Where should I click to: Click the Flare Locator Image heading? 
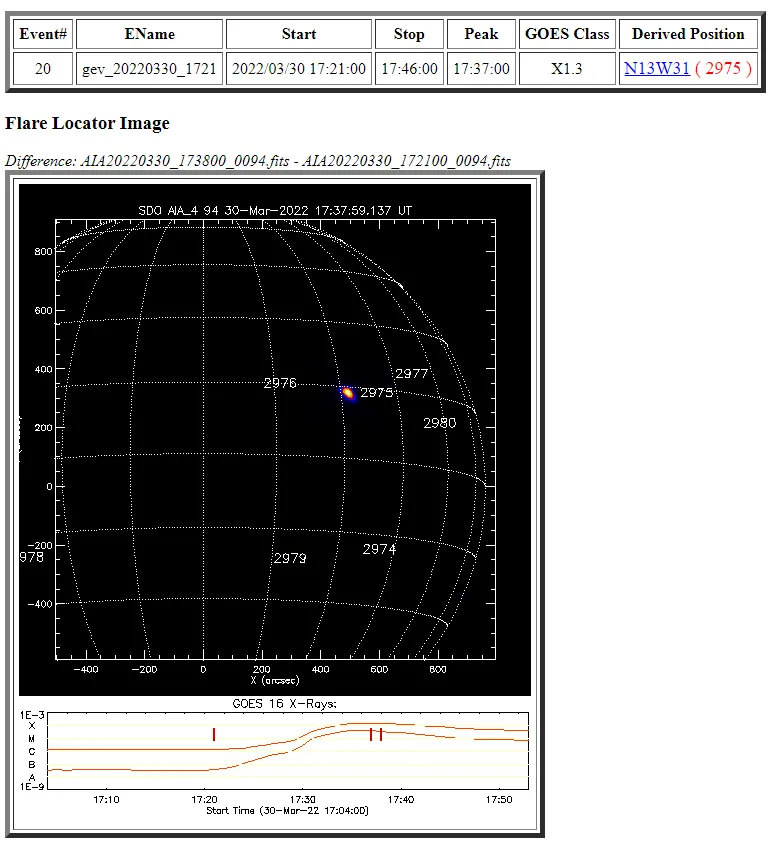[x=87, y=123]
